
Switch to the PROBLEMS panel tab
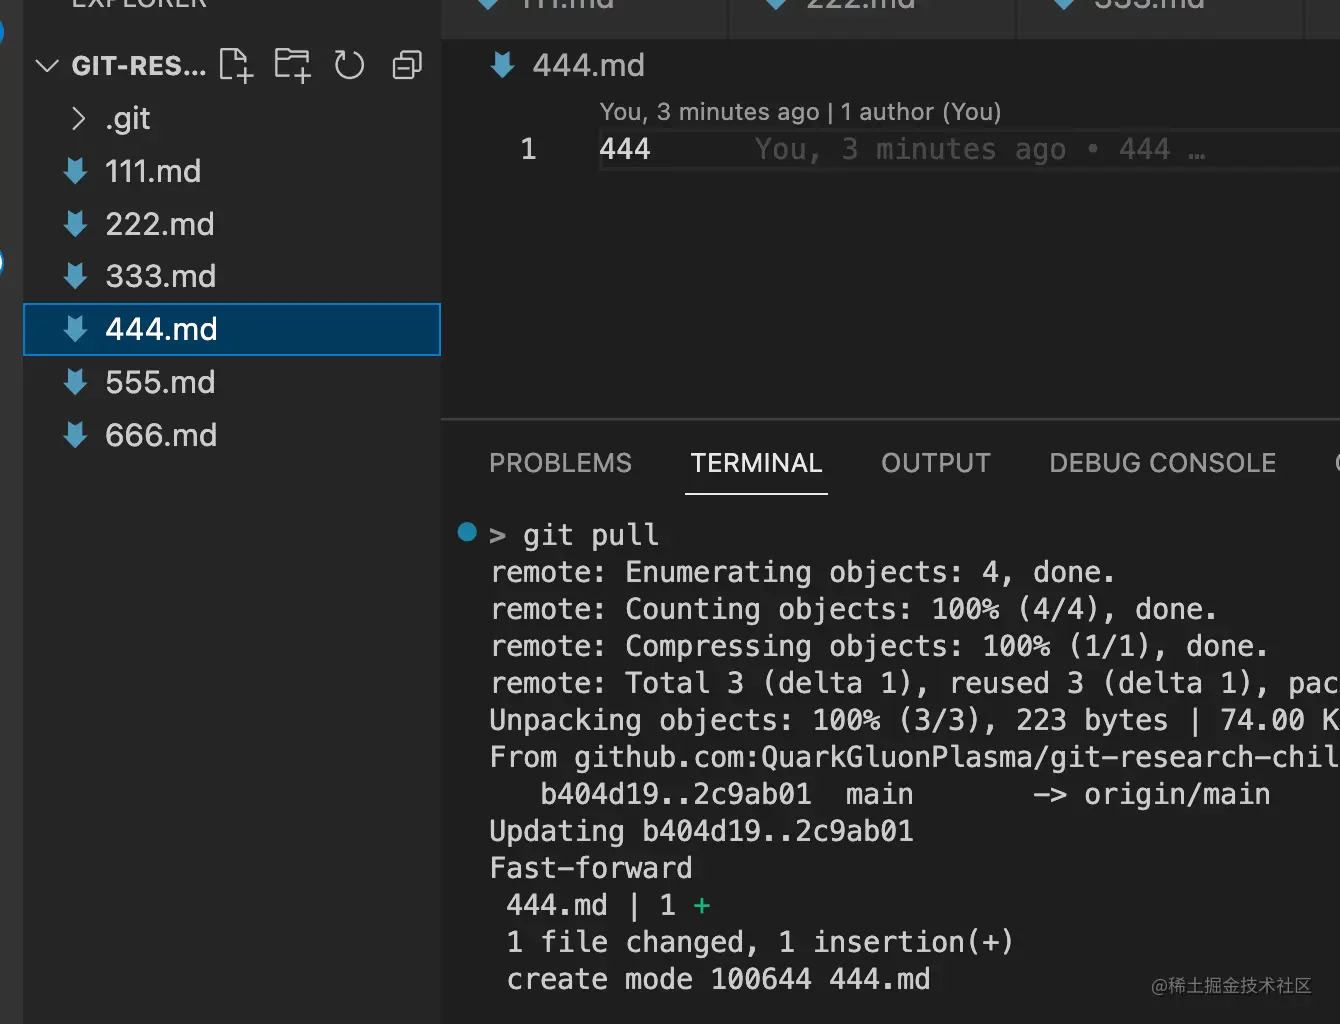(x=560, y=463)
